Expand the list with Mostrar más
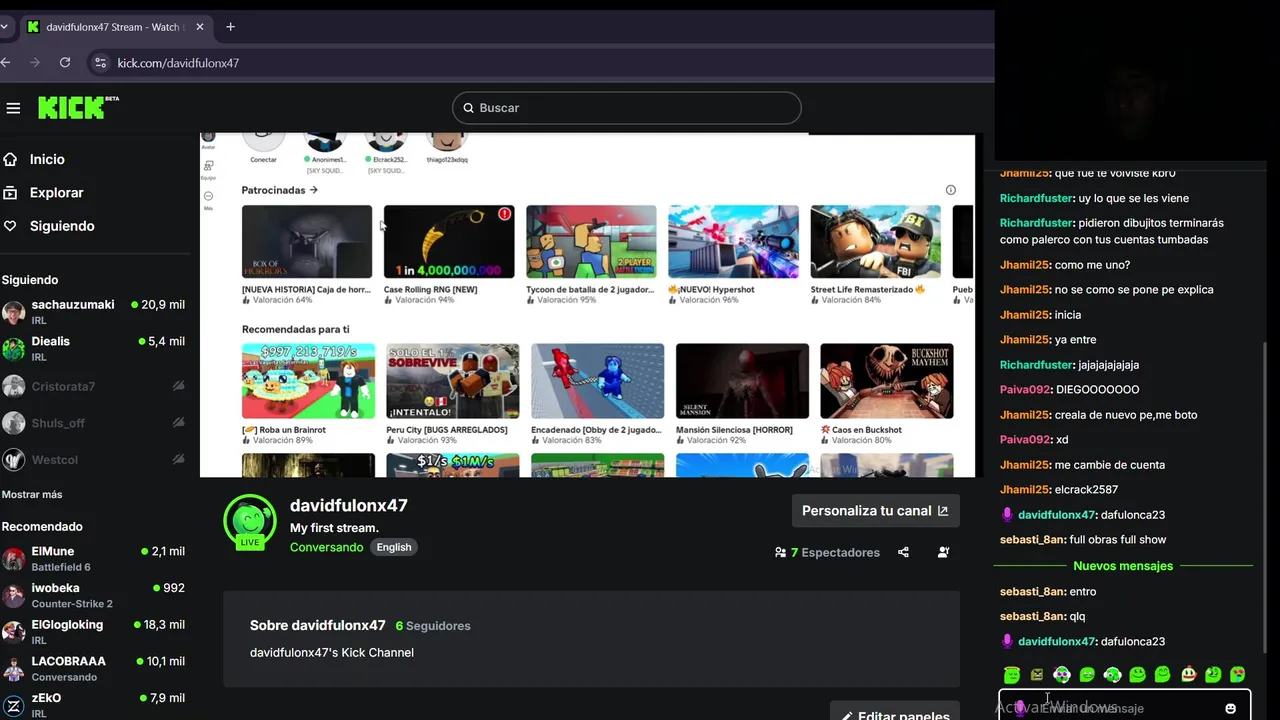 click(32, 494)
